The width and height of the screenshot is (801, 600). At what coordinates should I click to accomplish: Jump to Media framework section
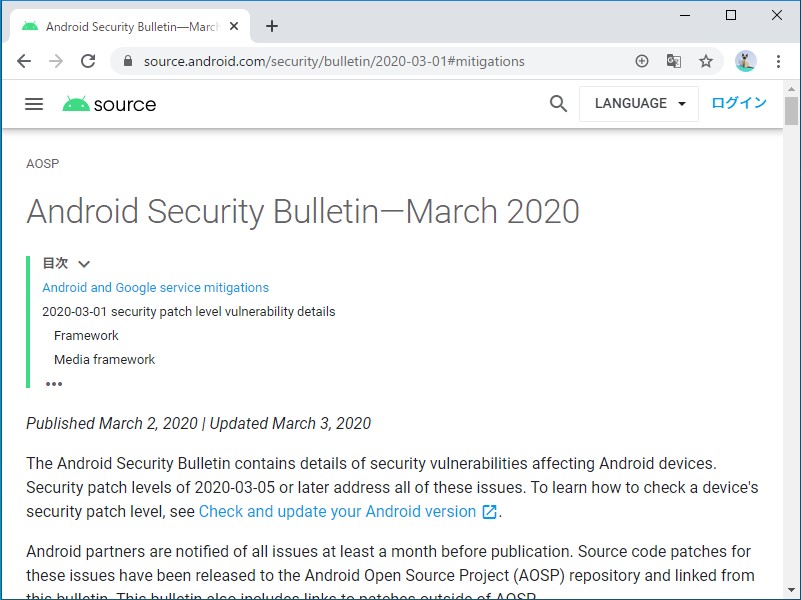click(x=105, y=360)
